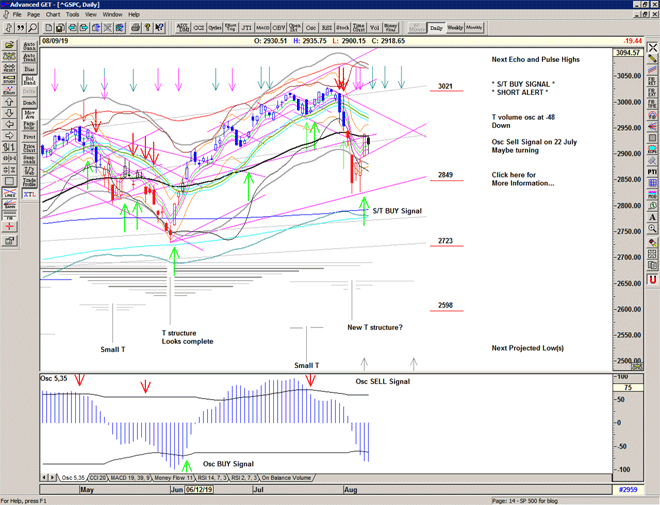Image resolution: width=660 pixels, height=505 pixels.
Task: Select the Gann angles drawing tool
Action: coord(9,205)
